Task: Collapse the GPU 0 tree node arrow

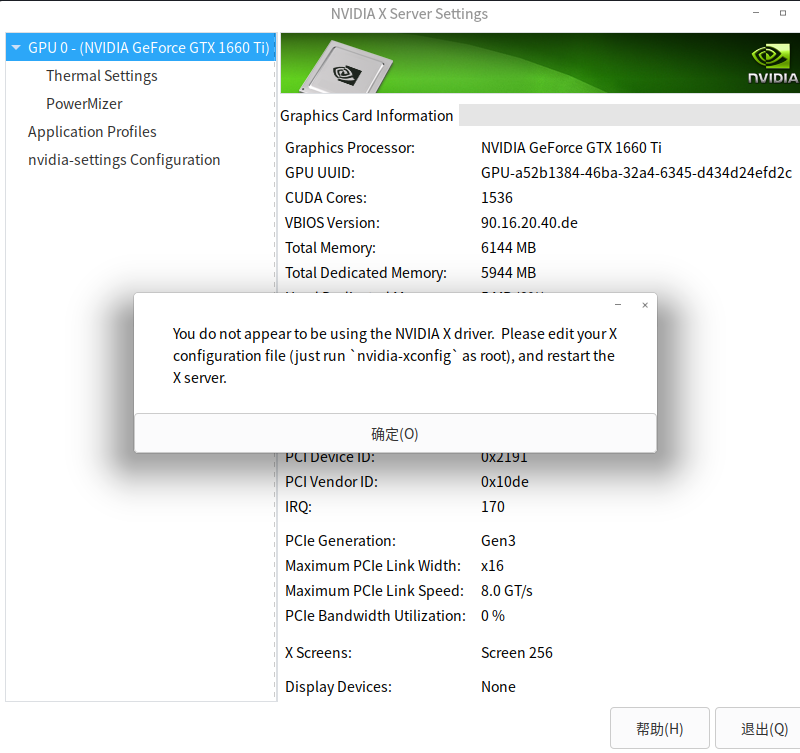Action: (16, 47)
